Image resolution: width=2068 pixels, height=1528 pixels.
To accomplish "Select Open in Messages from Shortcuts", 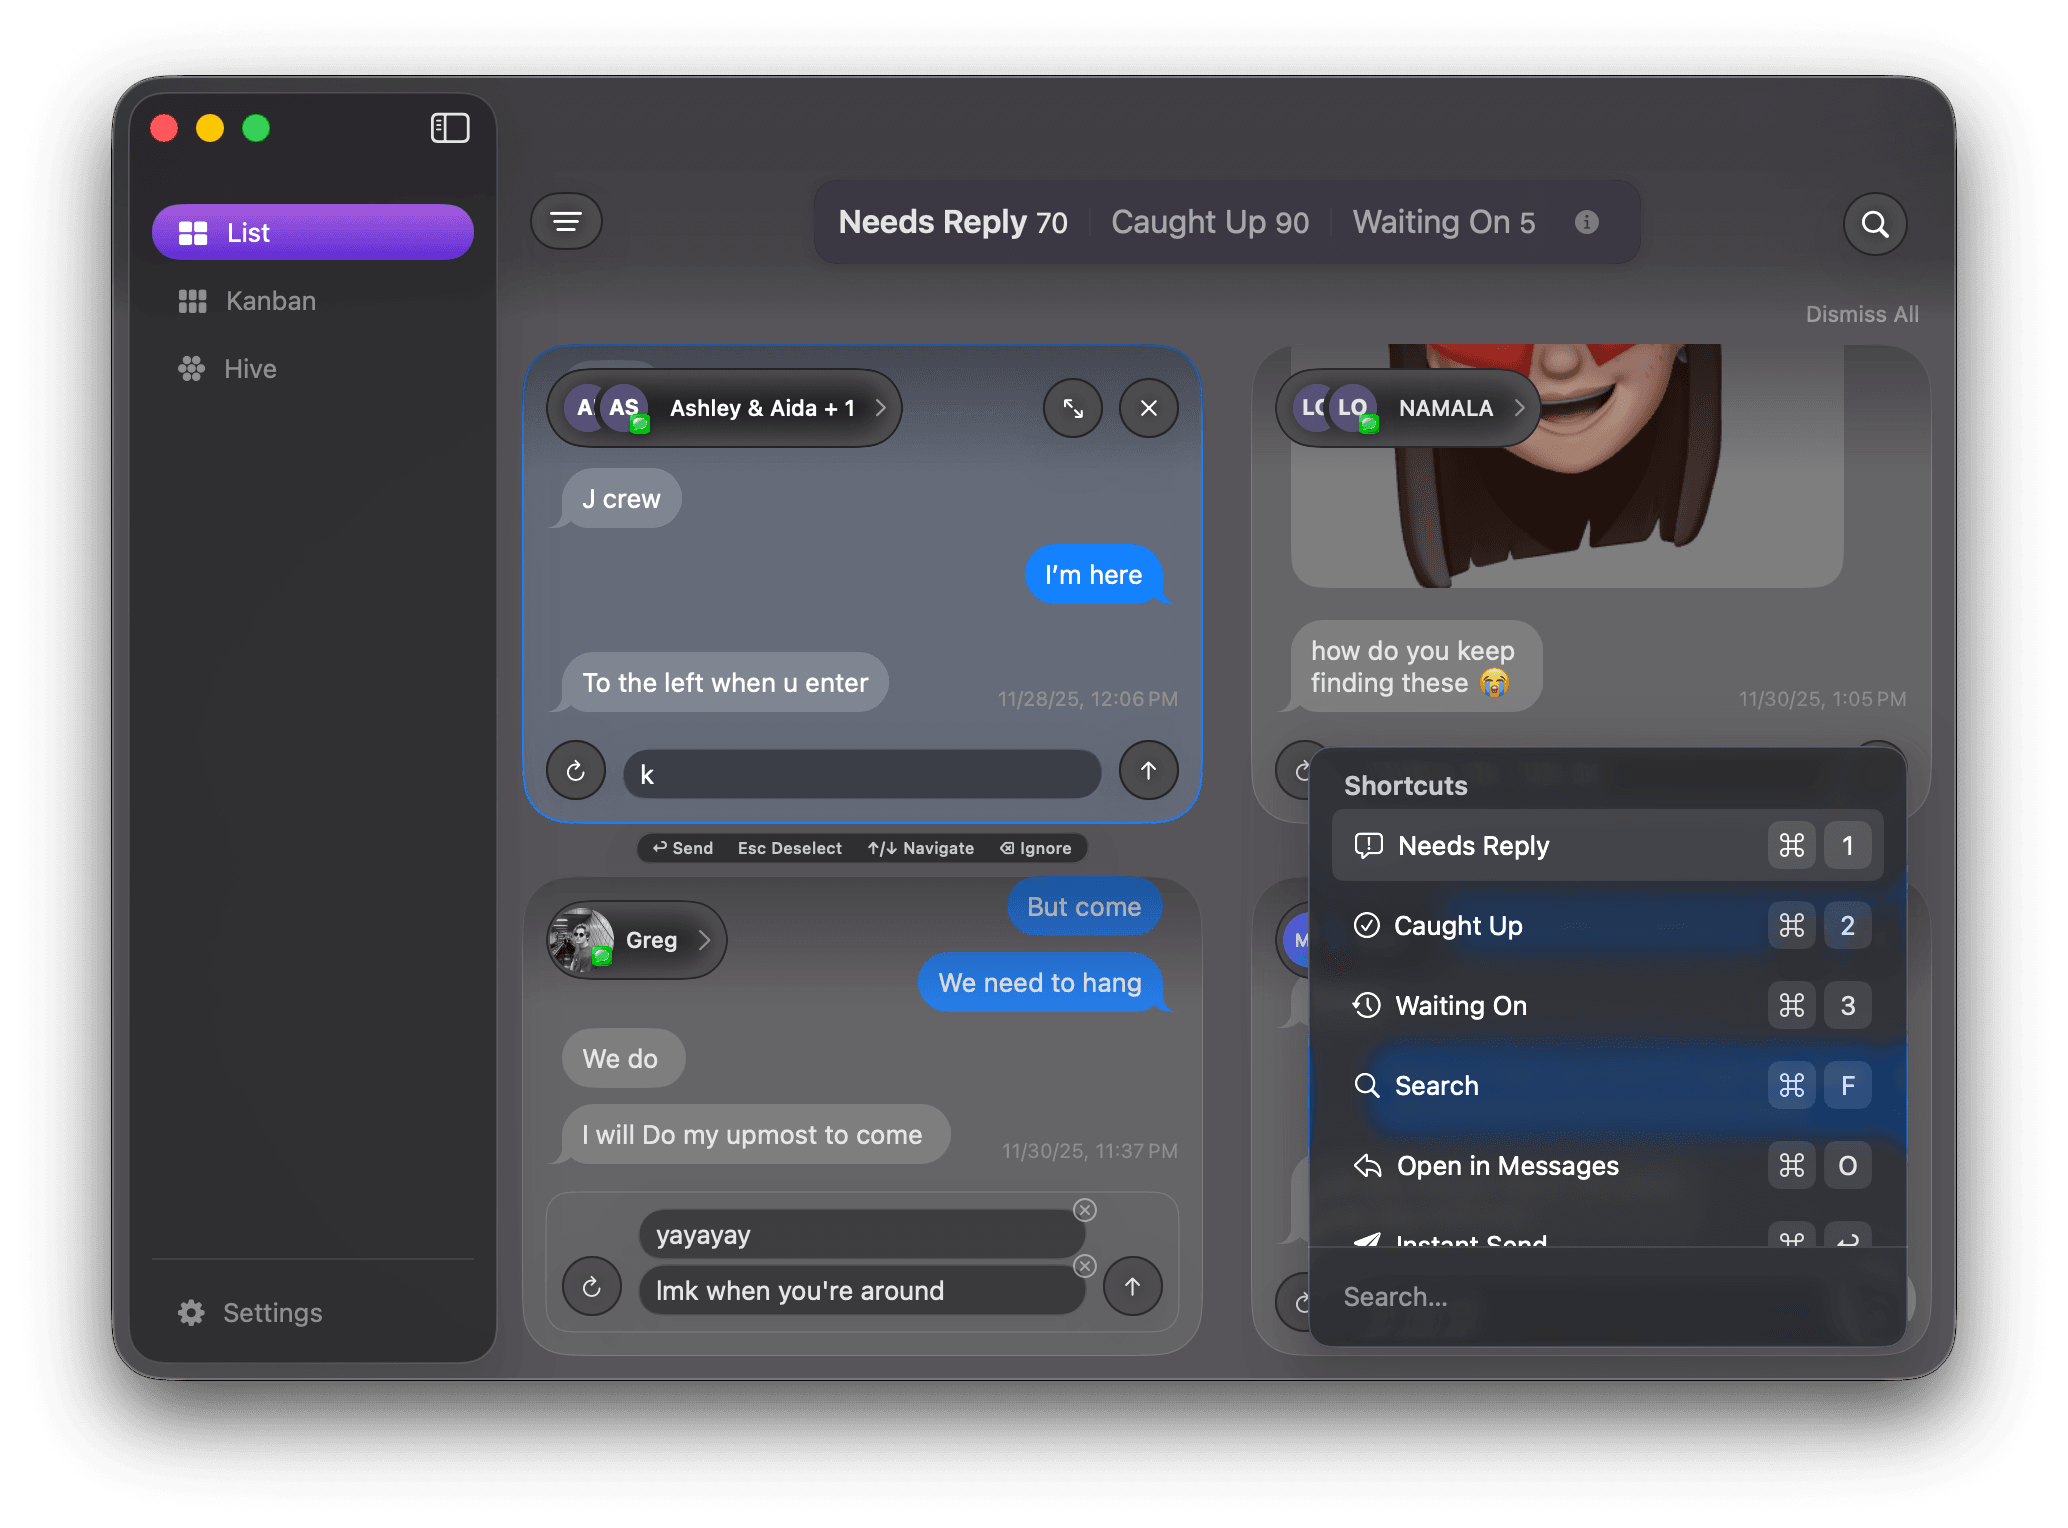I will 1507,1165.
